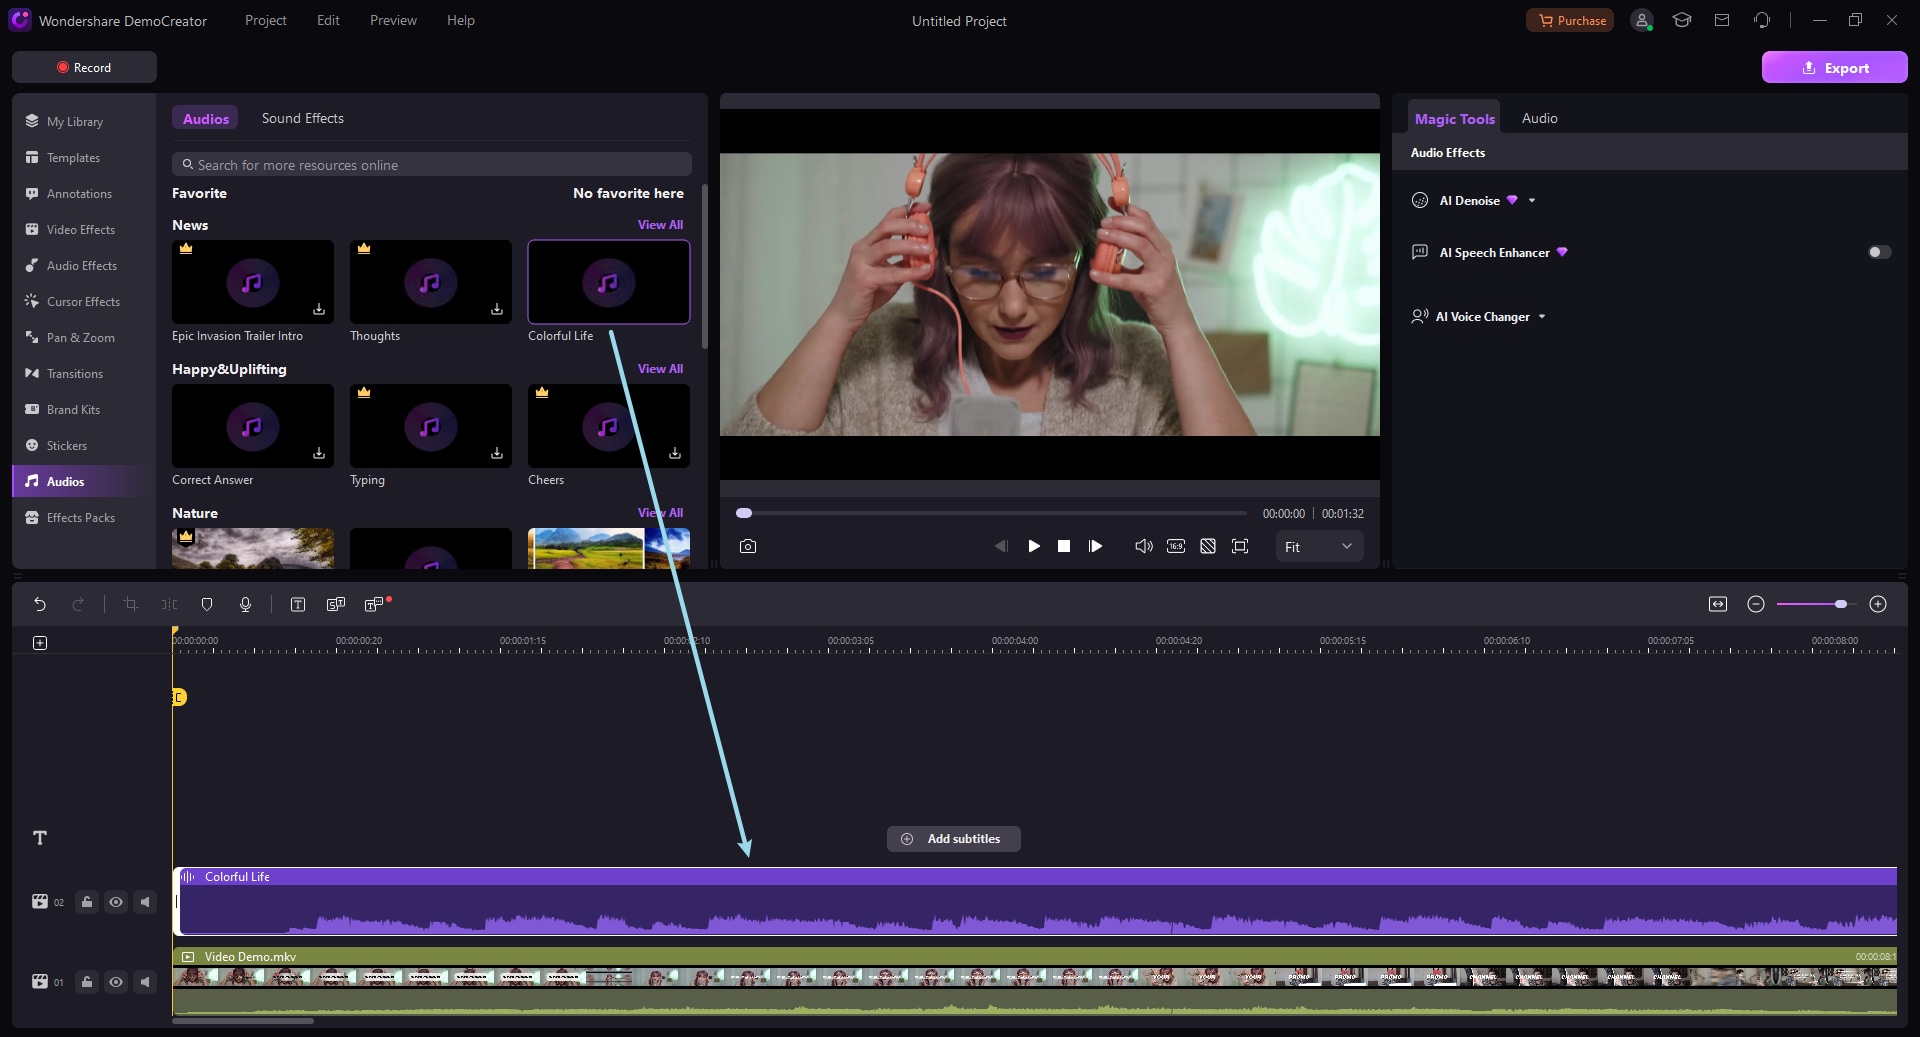Open the account profile icon

[1642, 20]
